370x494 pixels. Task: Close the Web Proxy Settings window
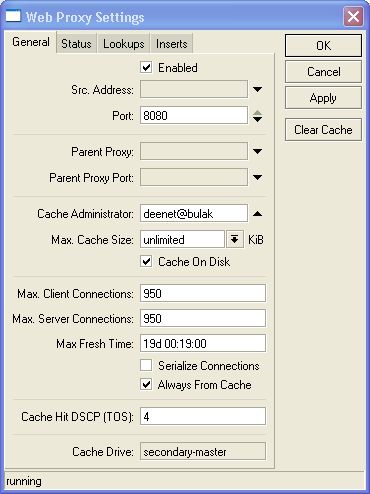point(353,16)
